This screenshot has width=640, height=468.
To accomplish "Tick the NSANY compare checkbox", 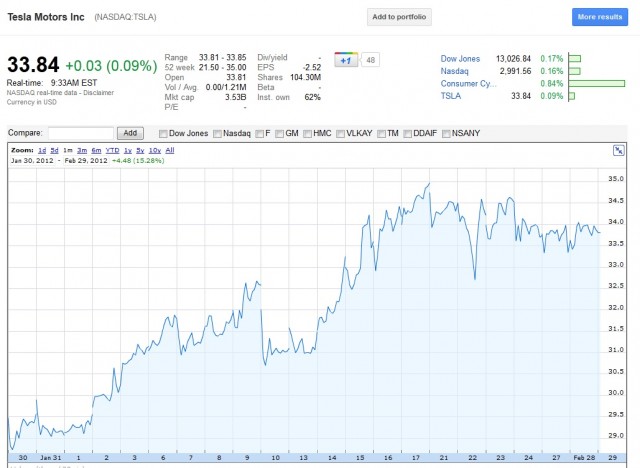I will (x=446, y=133).
